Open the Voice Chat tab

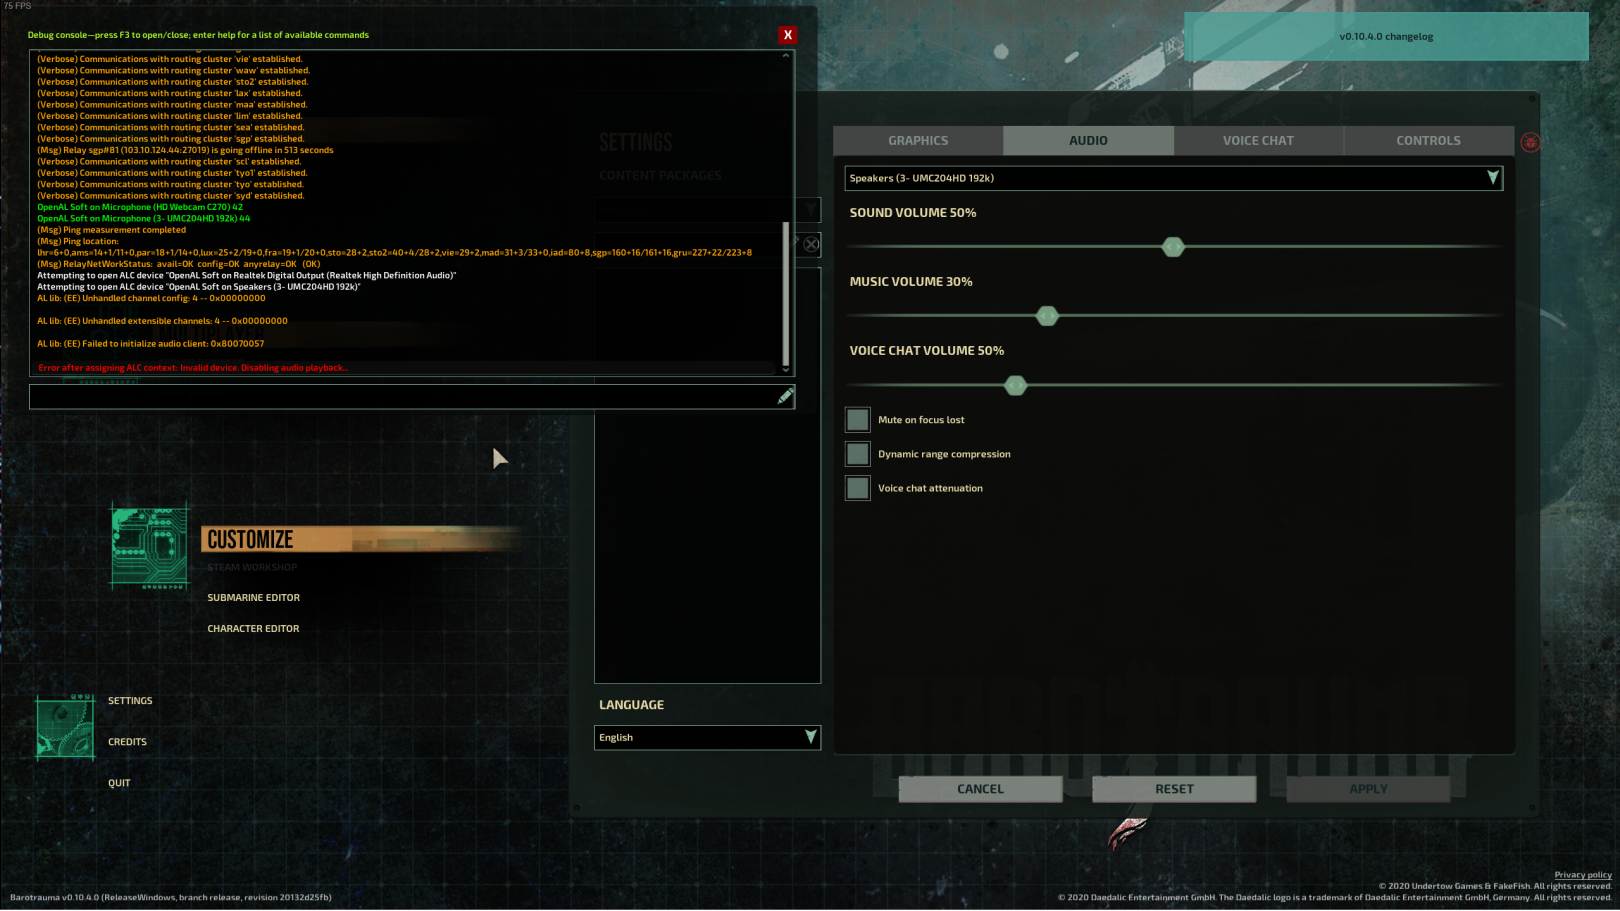tap(1258, 140)
